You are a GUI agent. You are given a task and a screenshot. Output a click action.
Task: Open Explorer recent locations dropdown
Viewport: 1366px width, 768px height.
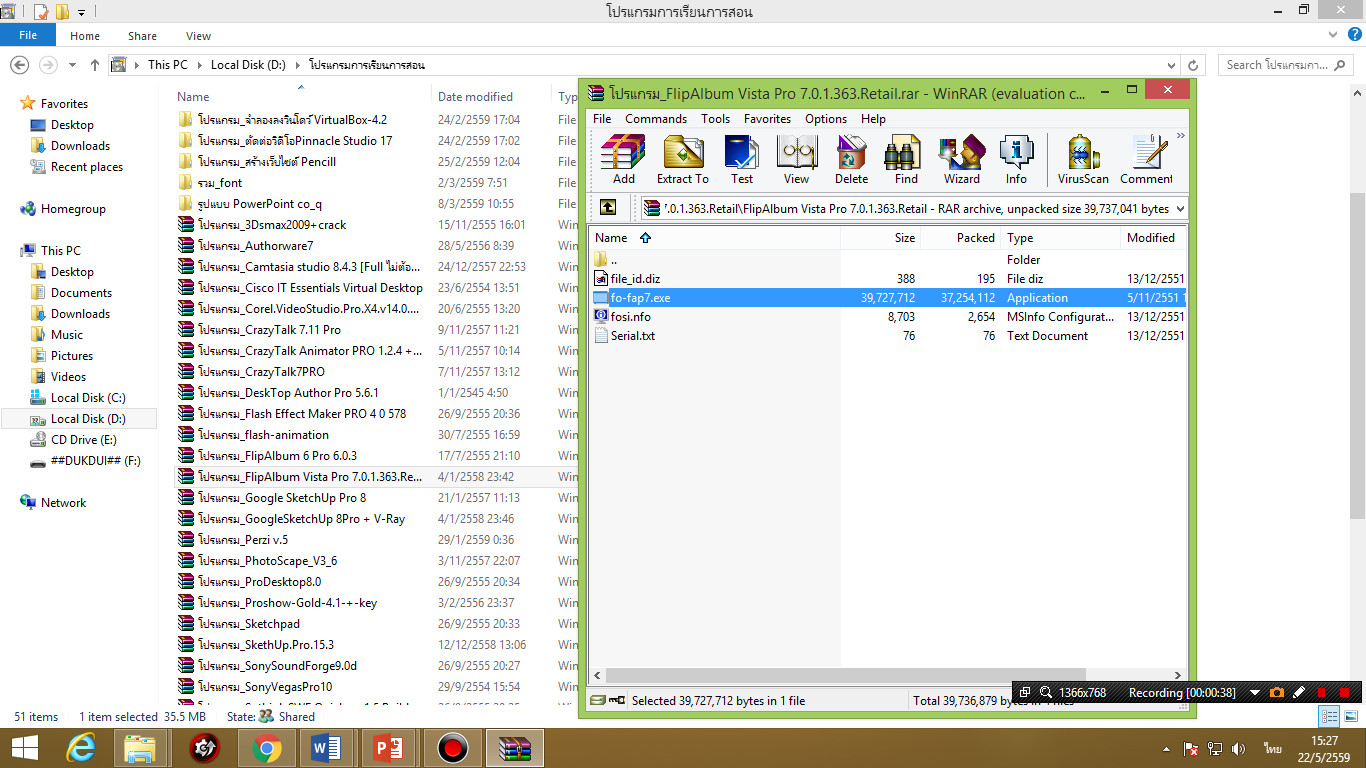click(72, 65)
